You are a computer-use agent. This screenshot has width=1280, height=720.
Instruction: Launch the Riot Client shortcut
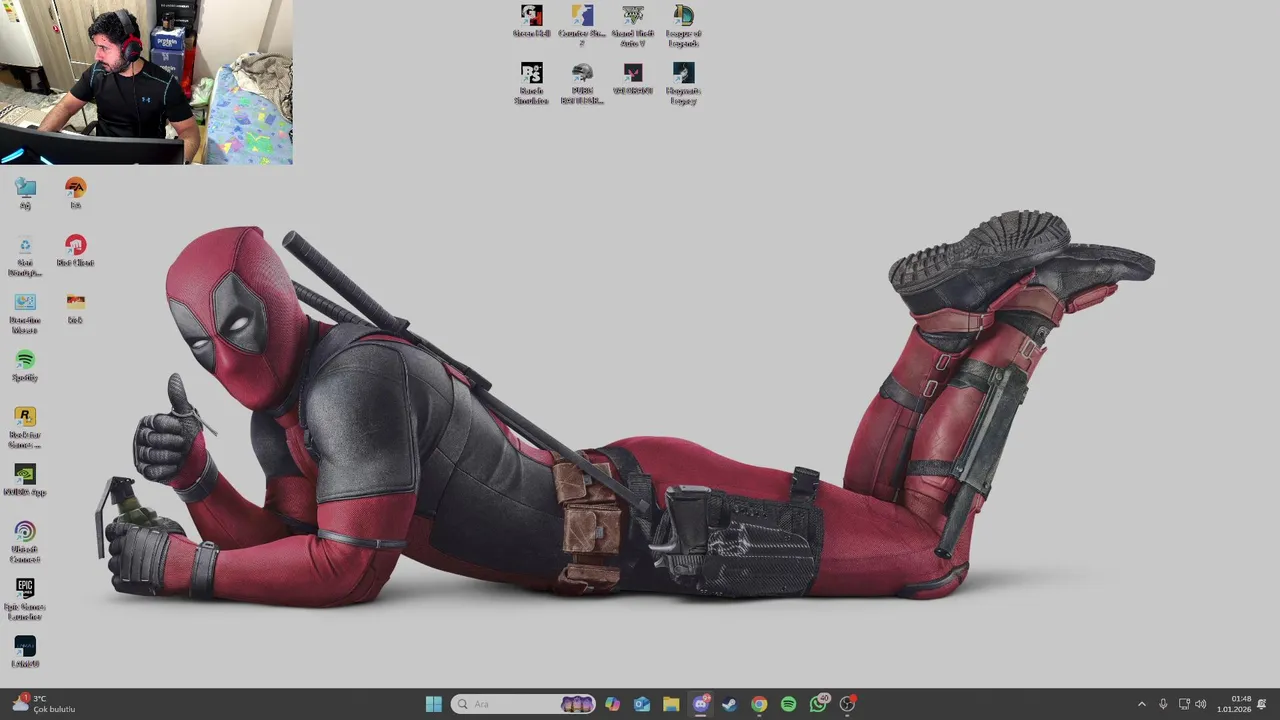(75, 251)
